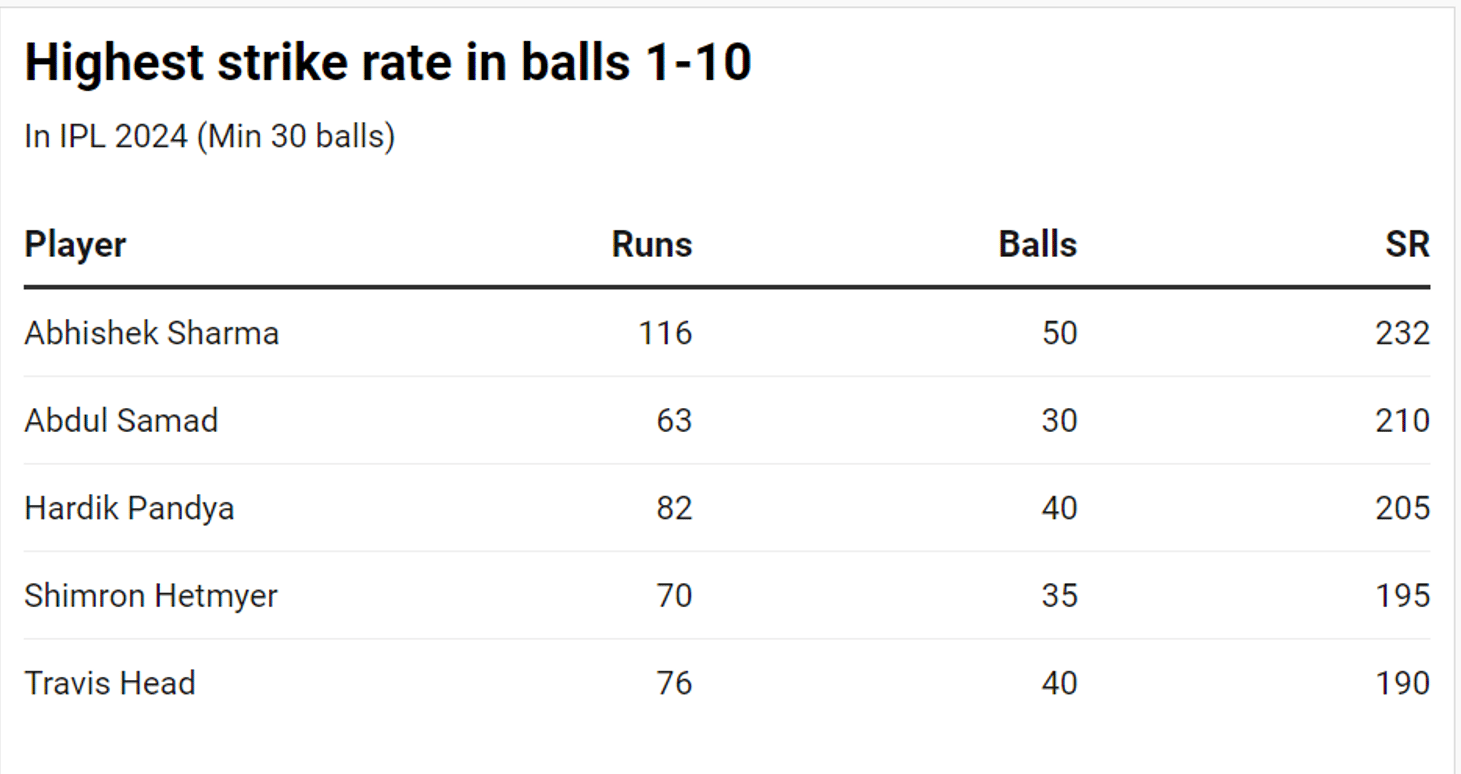This screenshot has height=774, width=1461.
Task: Select the Shimron Hetmyer player name
Action: pos(151,596)
